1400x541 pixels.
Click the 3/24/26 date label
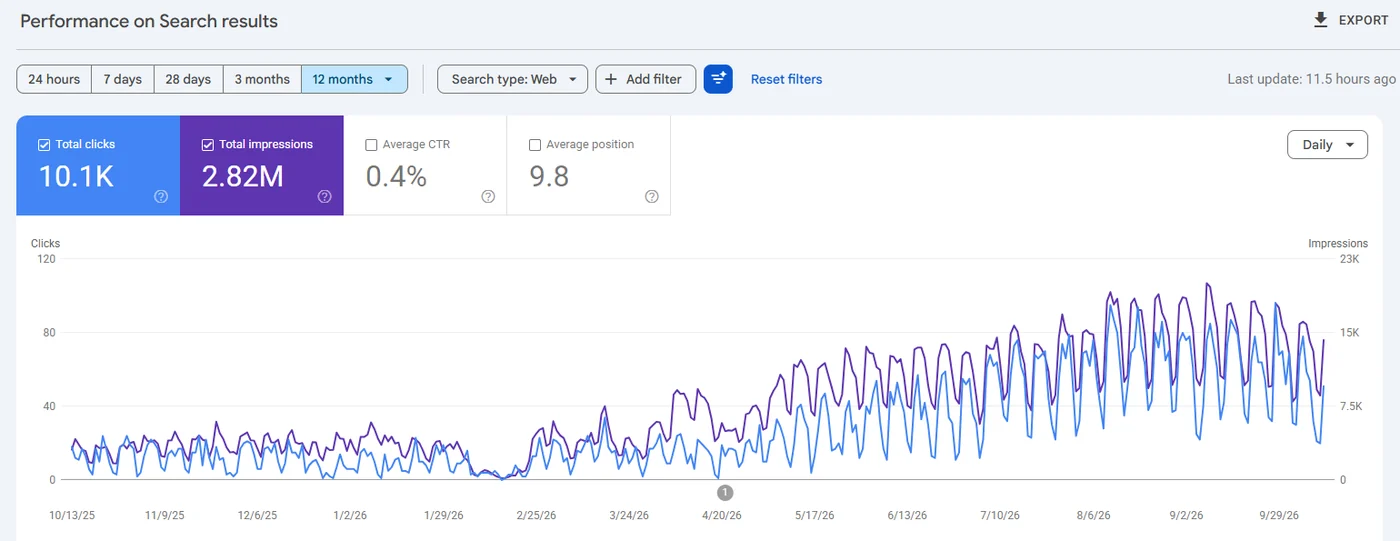(629, 516)
